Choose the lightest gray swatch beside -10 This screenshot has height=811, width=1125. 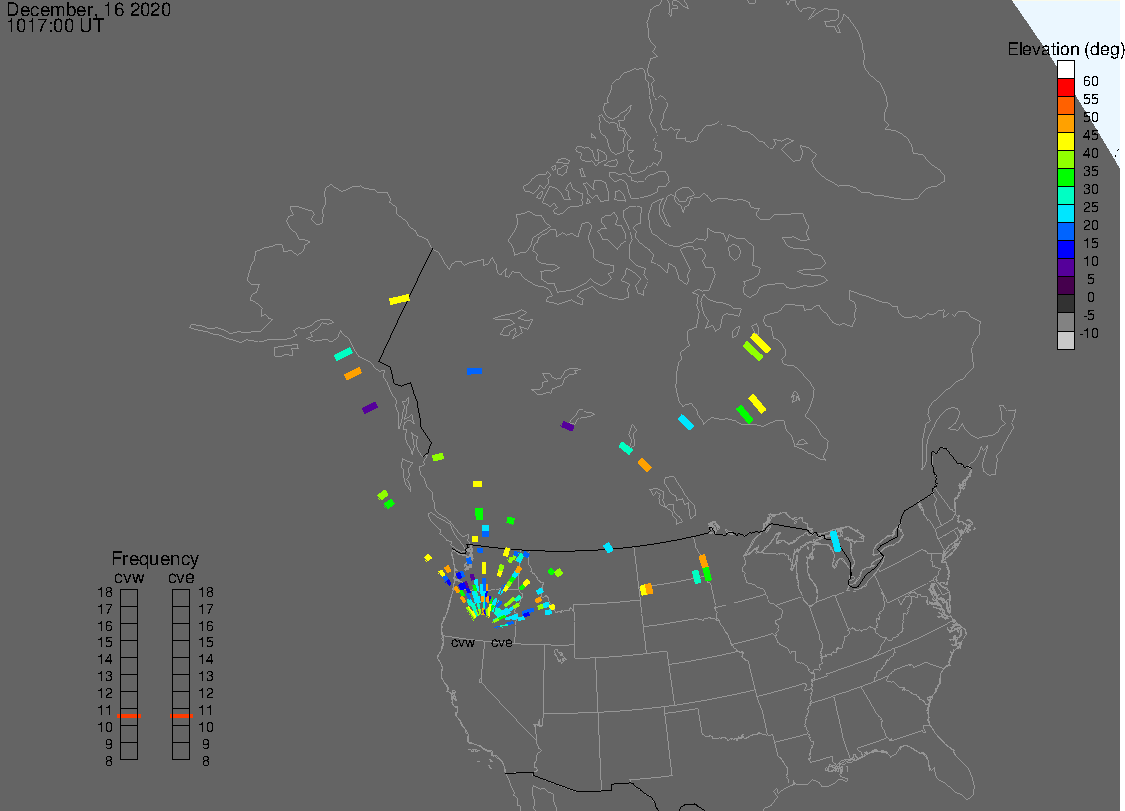[1065, 340]
